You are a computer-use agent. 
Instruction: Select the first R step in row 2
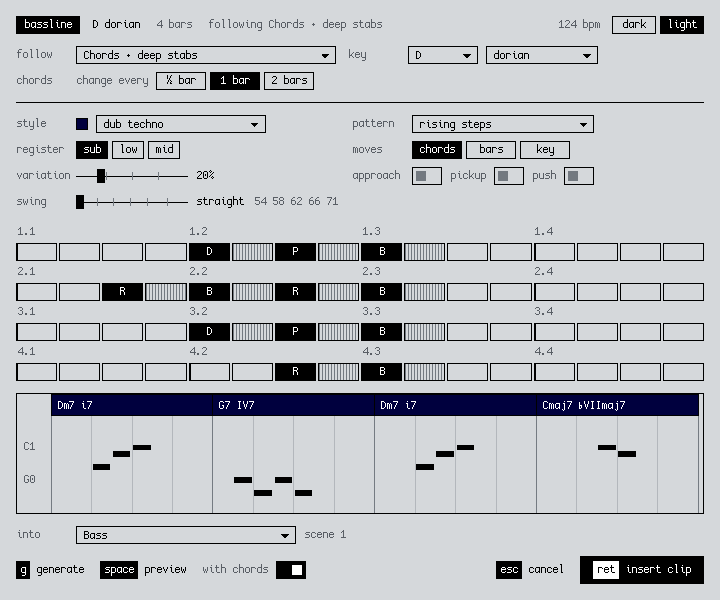123,292
